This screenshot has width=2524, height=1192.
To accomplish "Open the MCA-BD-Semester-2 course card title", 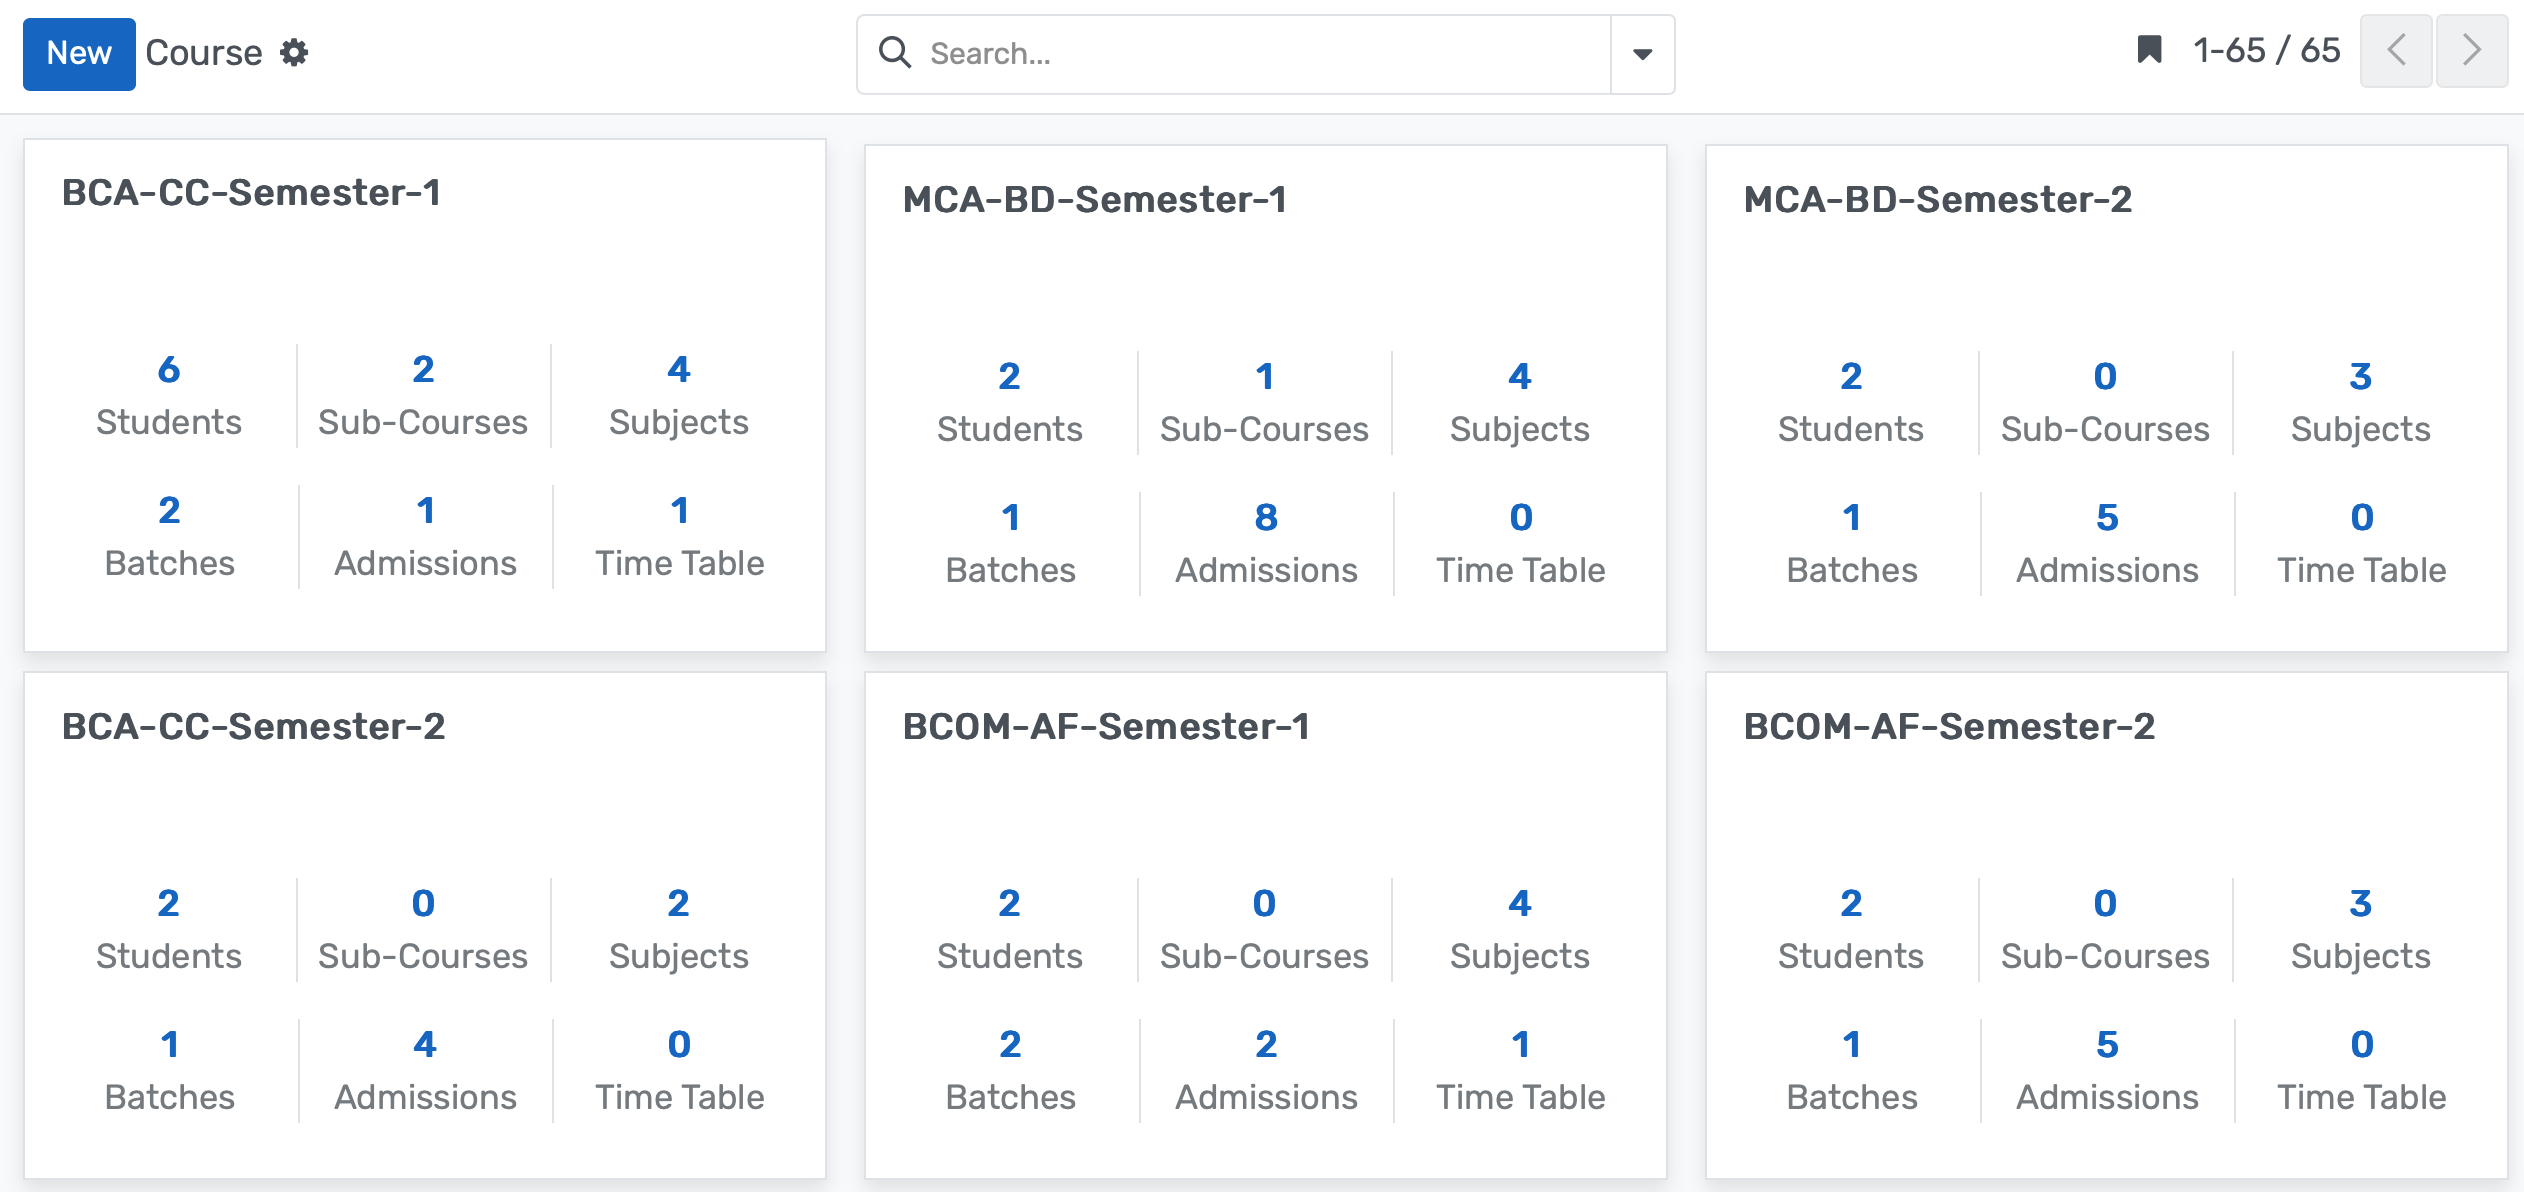I will [x=1936, y=199].
